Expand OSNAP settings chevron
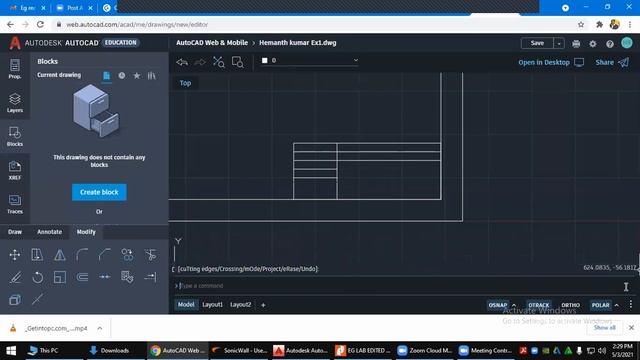Screen dimensions: 640x360 (x=514, y=305)
